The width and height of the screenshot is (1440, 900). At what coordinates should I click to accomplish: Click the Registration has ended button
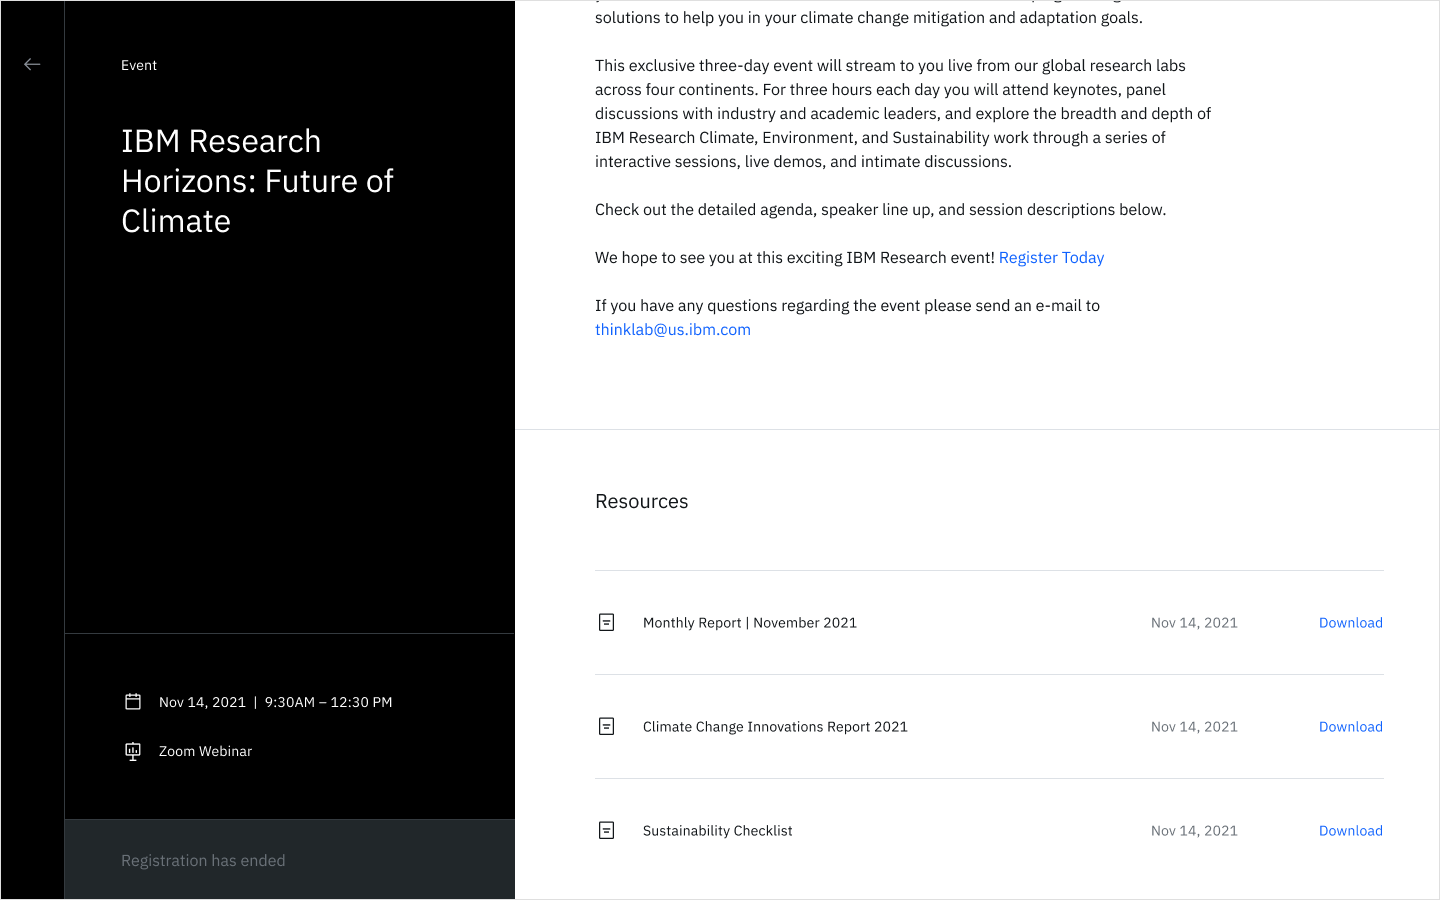point(290,860)
